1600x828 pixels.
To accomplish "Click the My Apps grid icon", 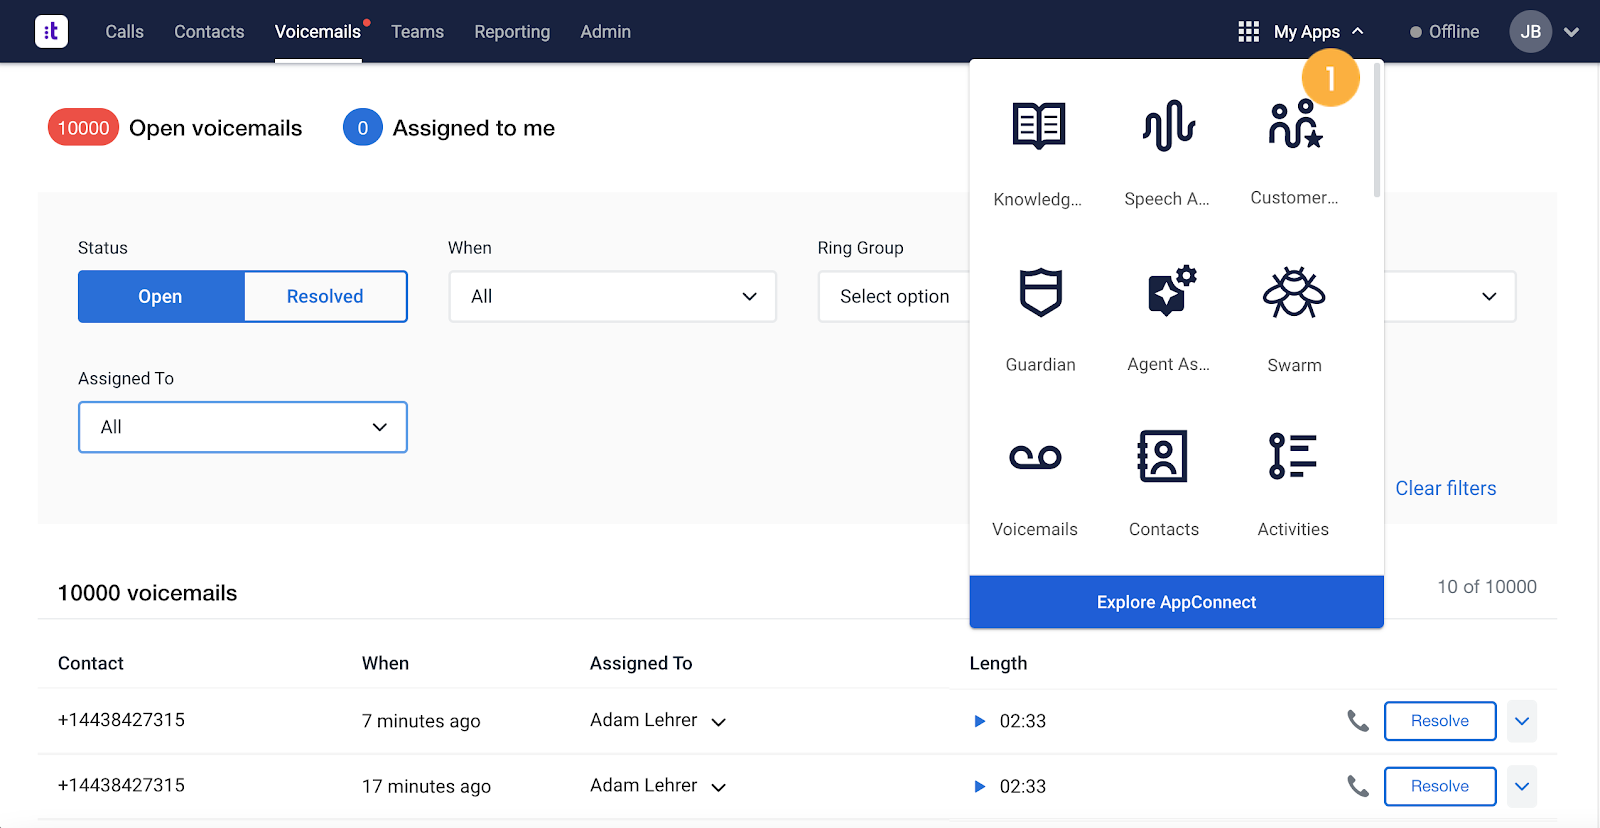I will (1248, 32).
